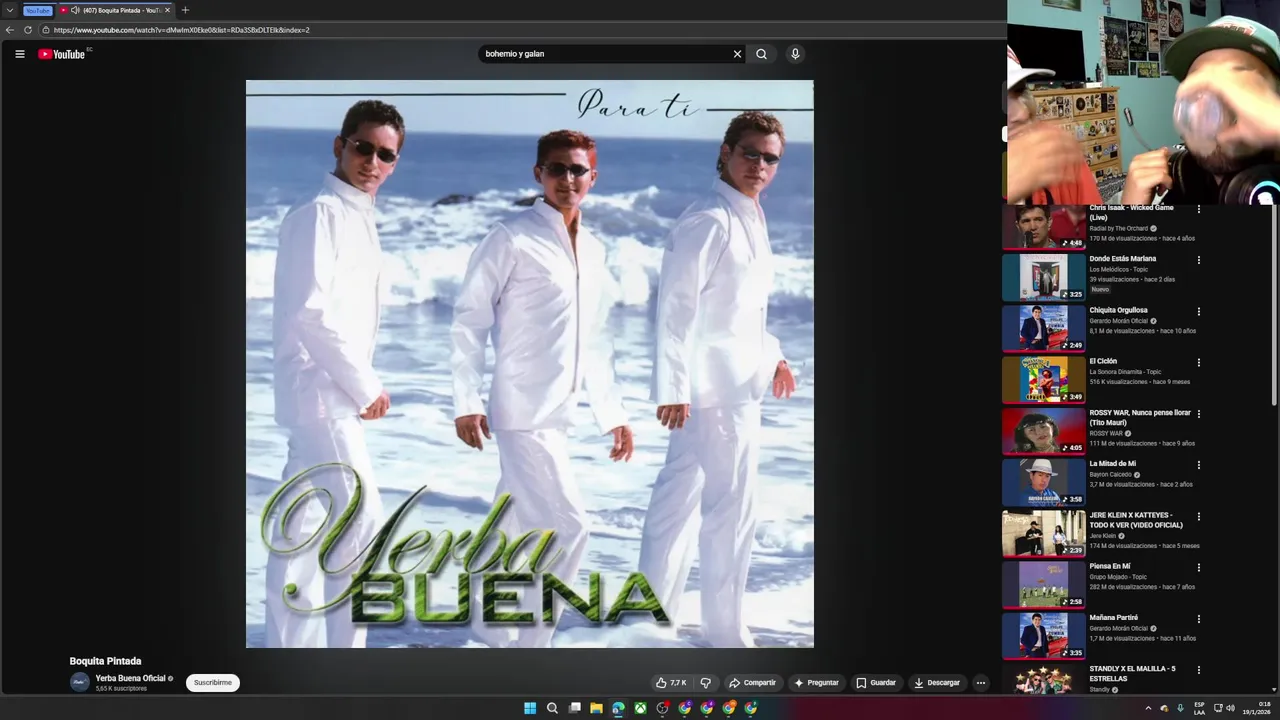This screenshot has width=1280, height=720.
Task: Open options menu for Chiquita Orgullosa
Action: 1198,311
